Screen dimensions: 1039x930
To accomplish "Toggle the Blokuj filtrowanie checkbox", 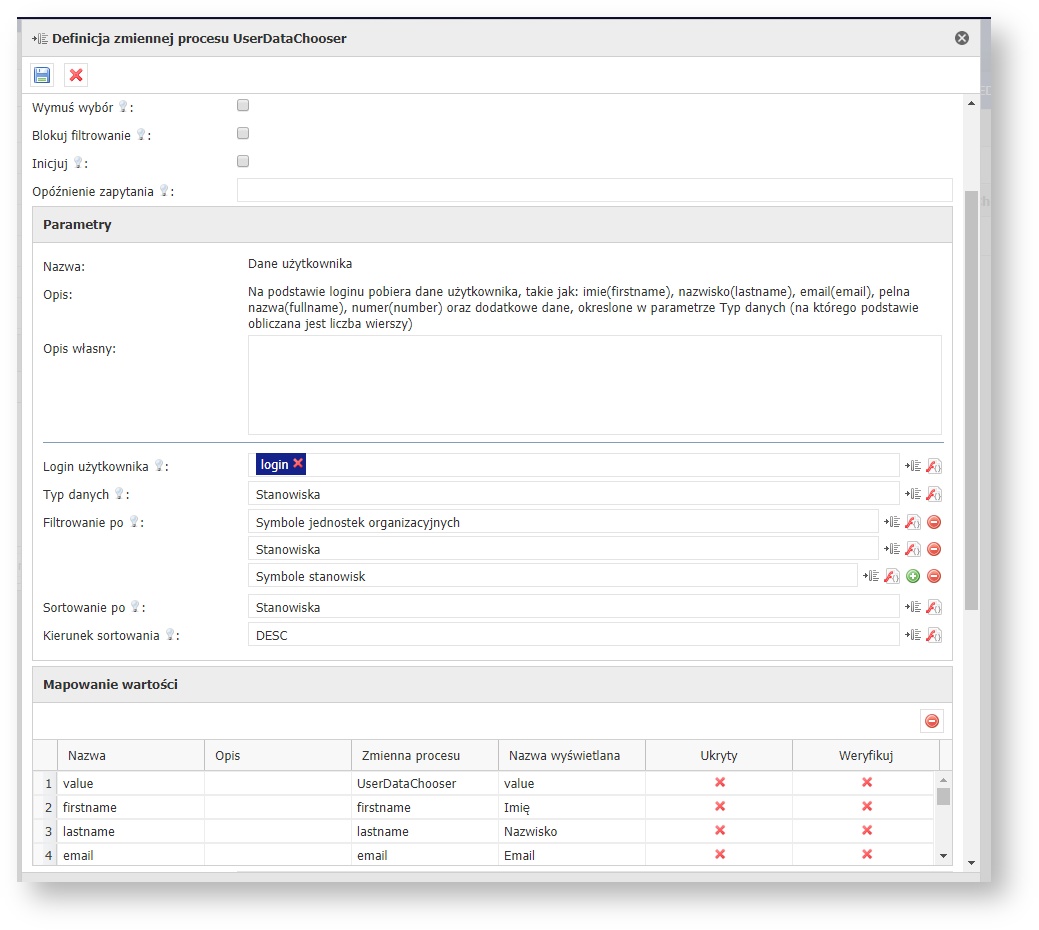I will (243, 133).
